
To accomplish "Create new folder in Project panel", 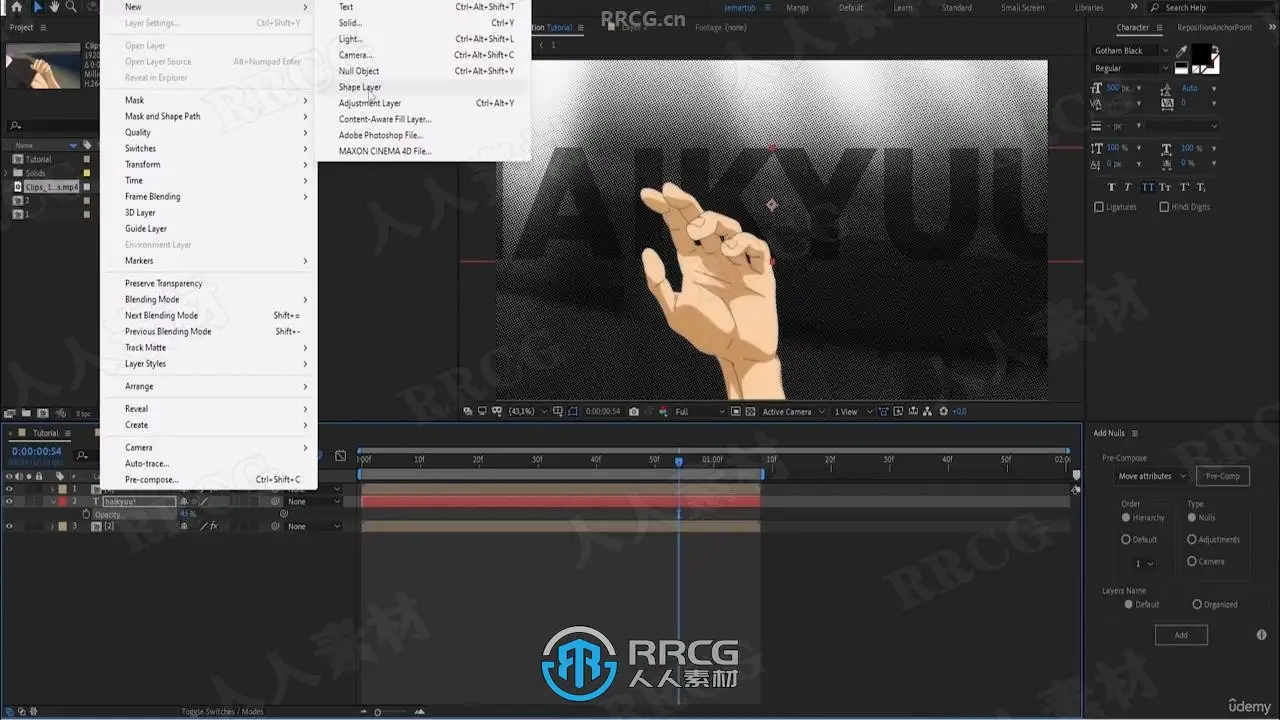I will (x=27, y=413).
